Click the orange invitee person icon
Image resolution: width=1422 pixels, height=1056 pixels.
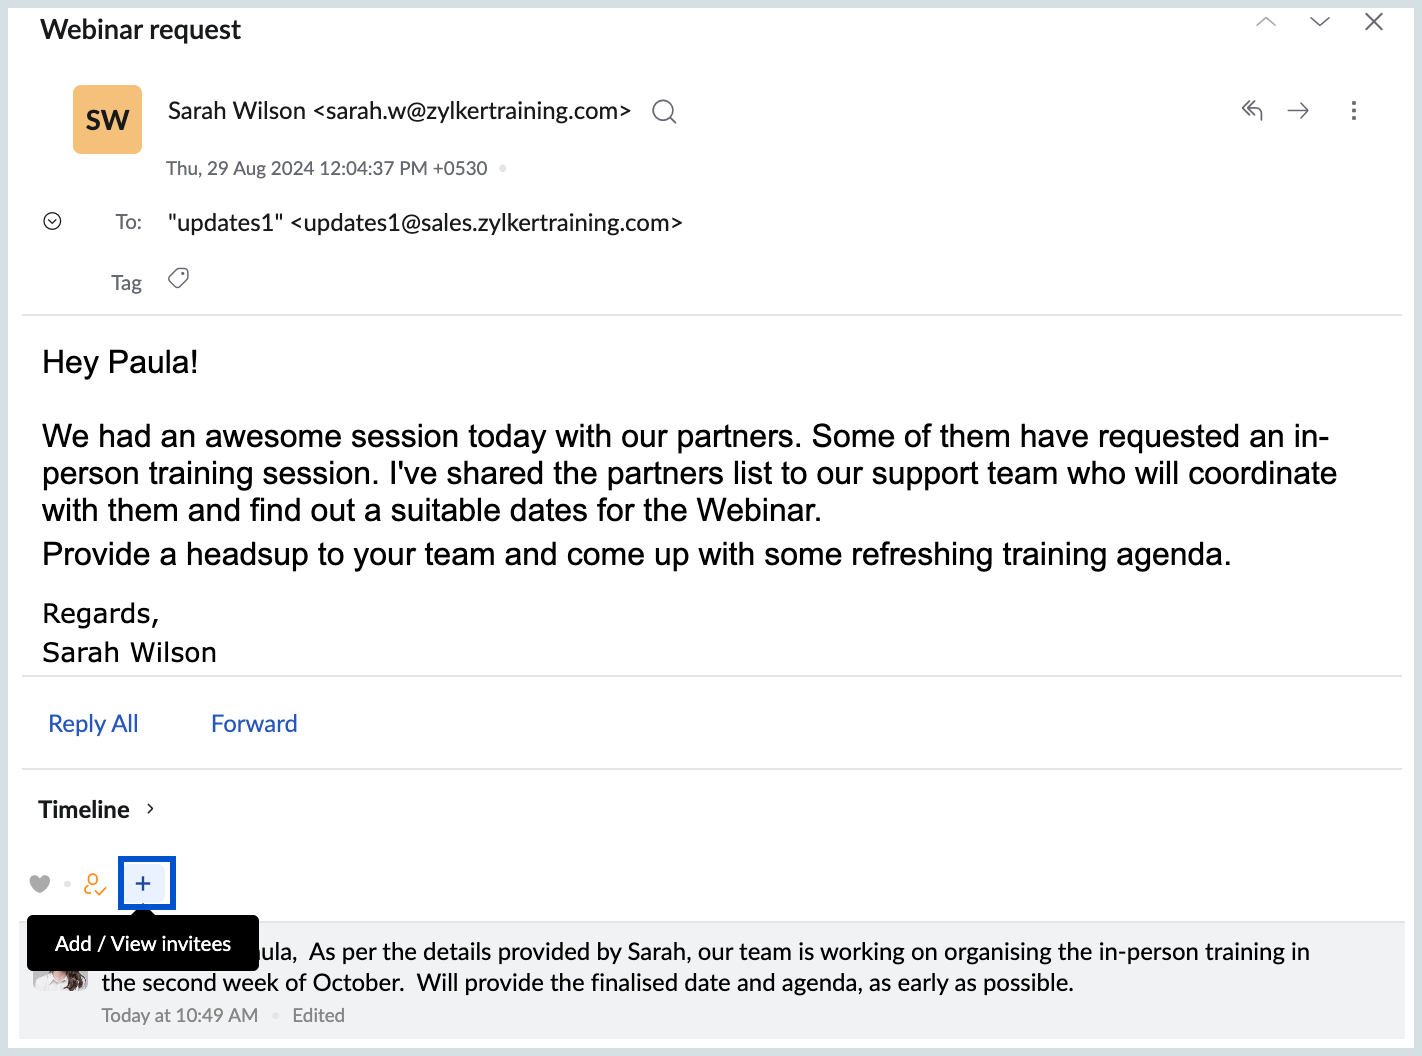coord(95,884)
